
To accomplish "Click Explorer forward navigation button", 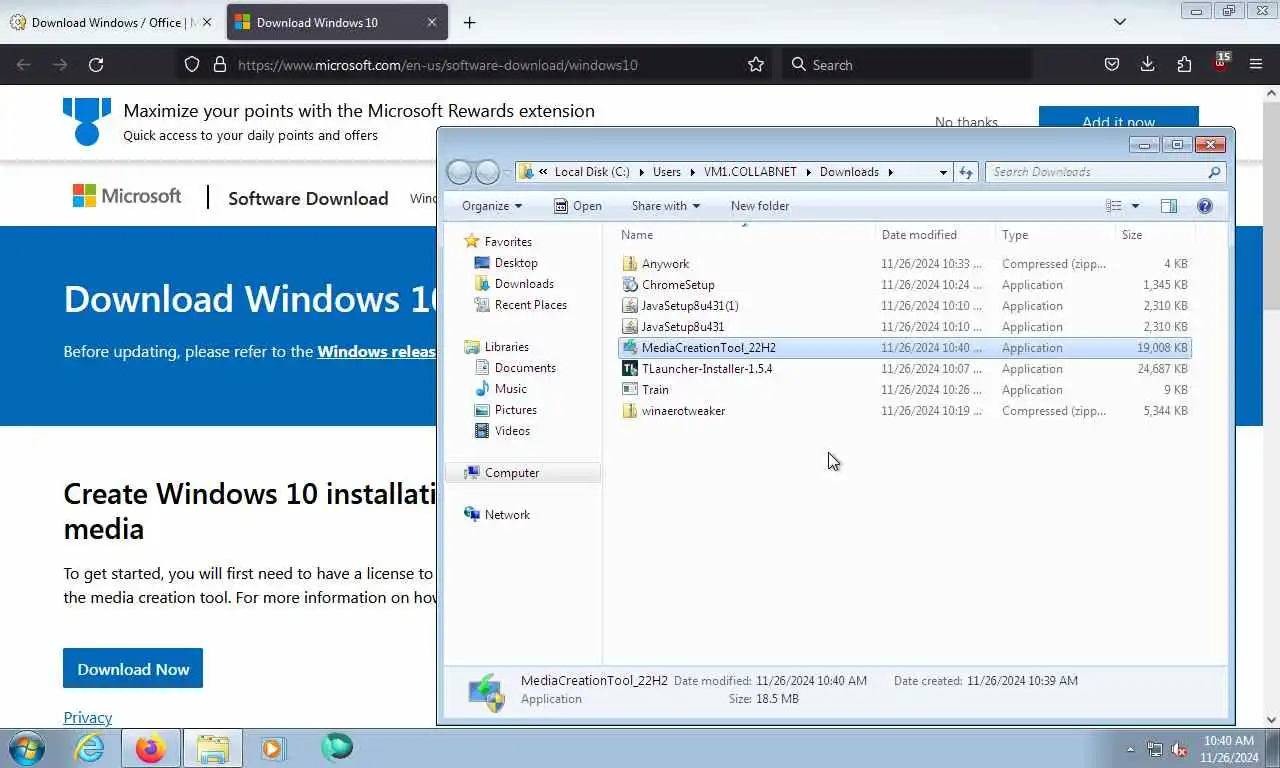I will (x=487, y=172).
